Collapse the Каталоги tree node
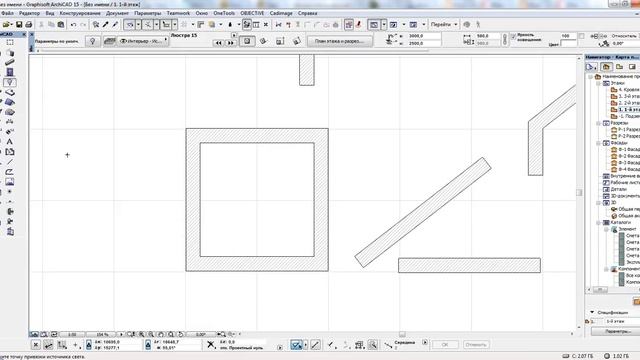Image resolution: width=640 pixels, height=360 pixels. click(598, 222)
